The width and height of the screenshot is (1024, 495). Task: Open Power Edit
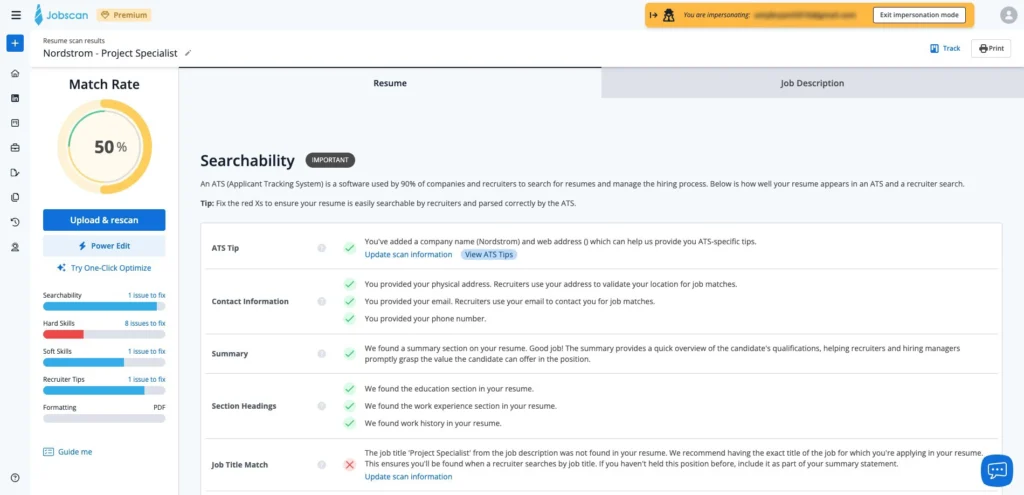tap(104, 246)
